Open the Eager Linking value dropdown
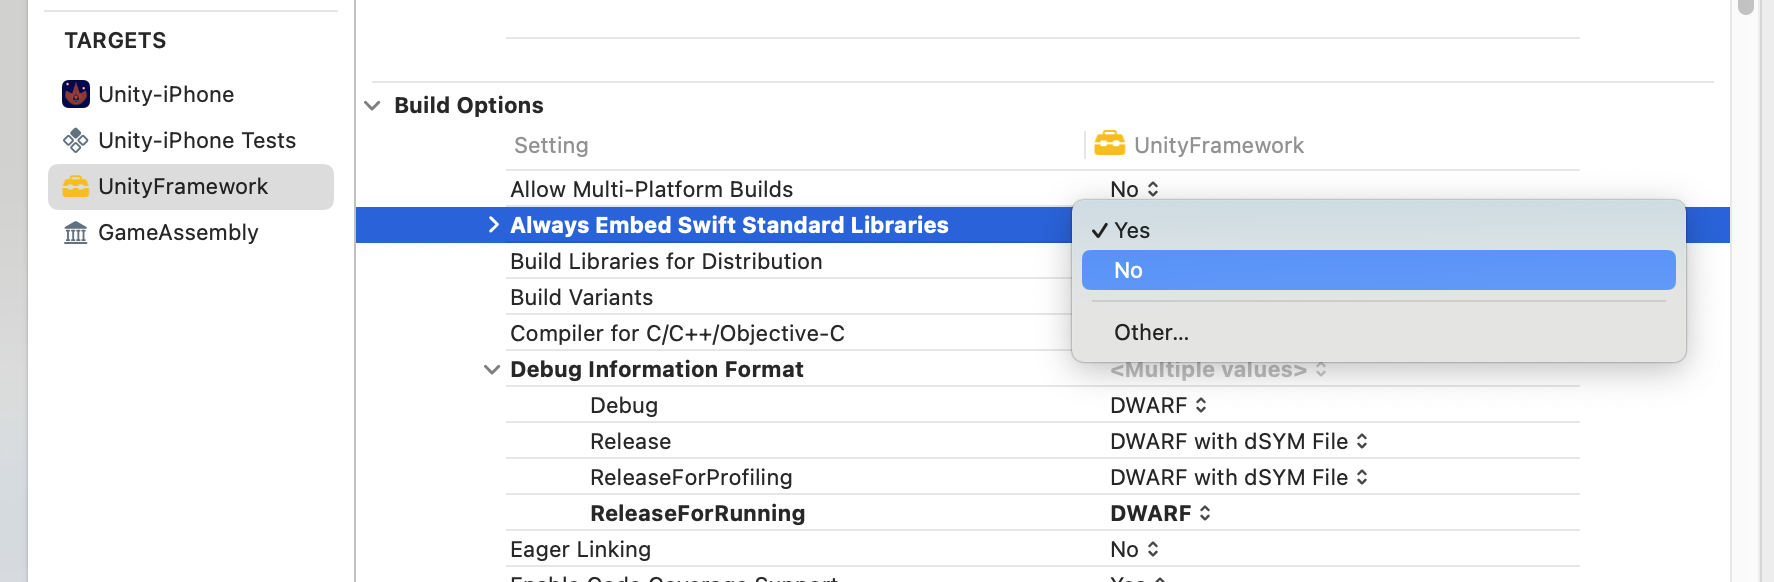Viewport: 1774px width, 582px height. click(1134, 549)
